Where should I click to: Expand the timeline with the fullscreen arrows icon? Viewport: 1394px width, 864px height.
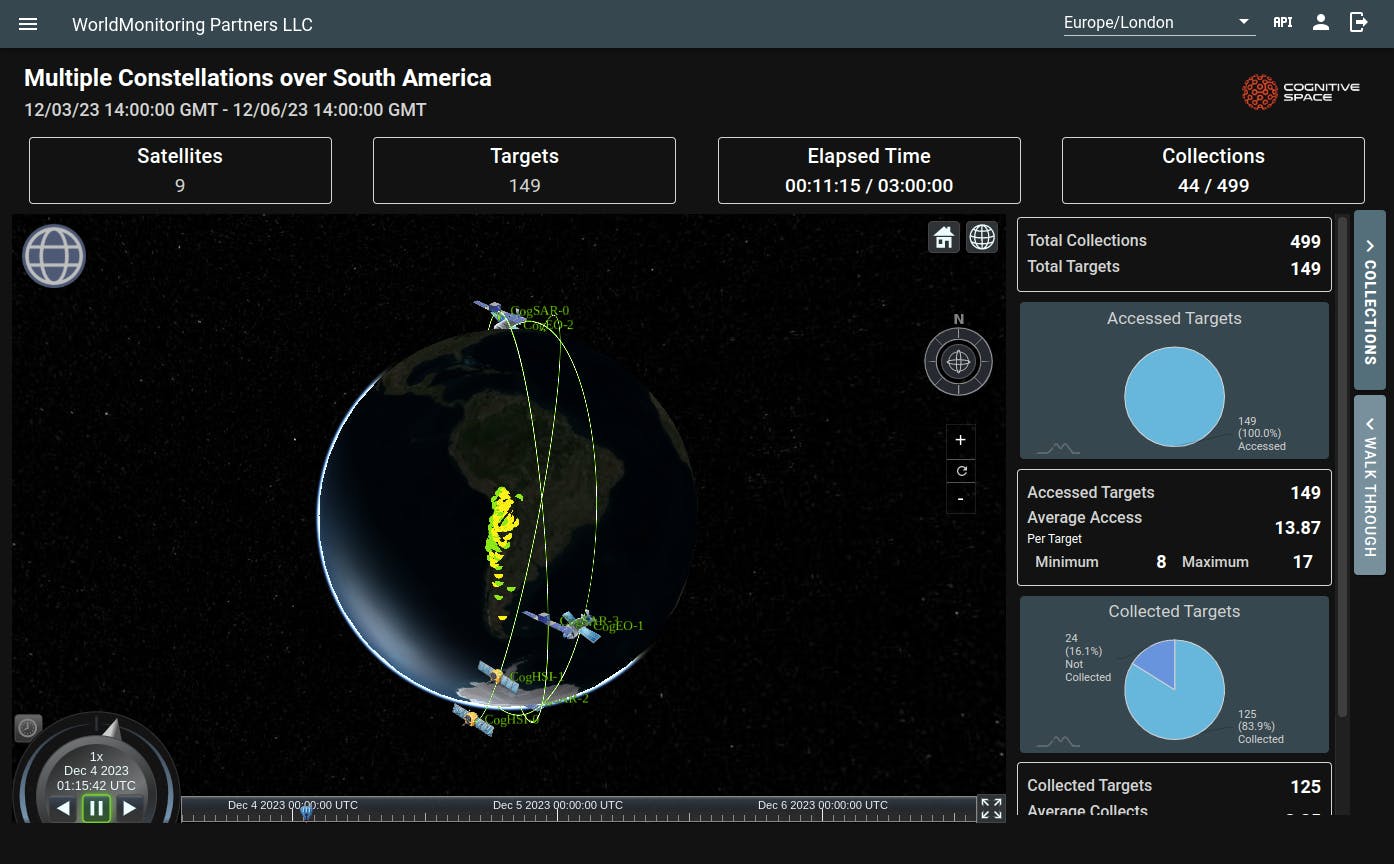(x=990, y=808)
